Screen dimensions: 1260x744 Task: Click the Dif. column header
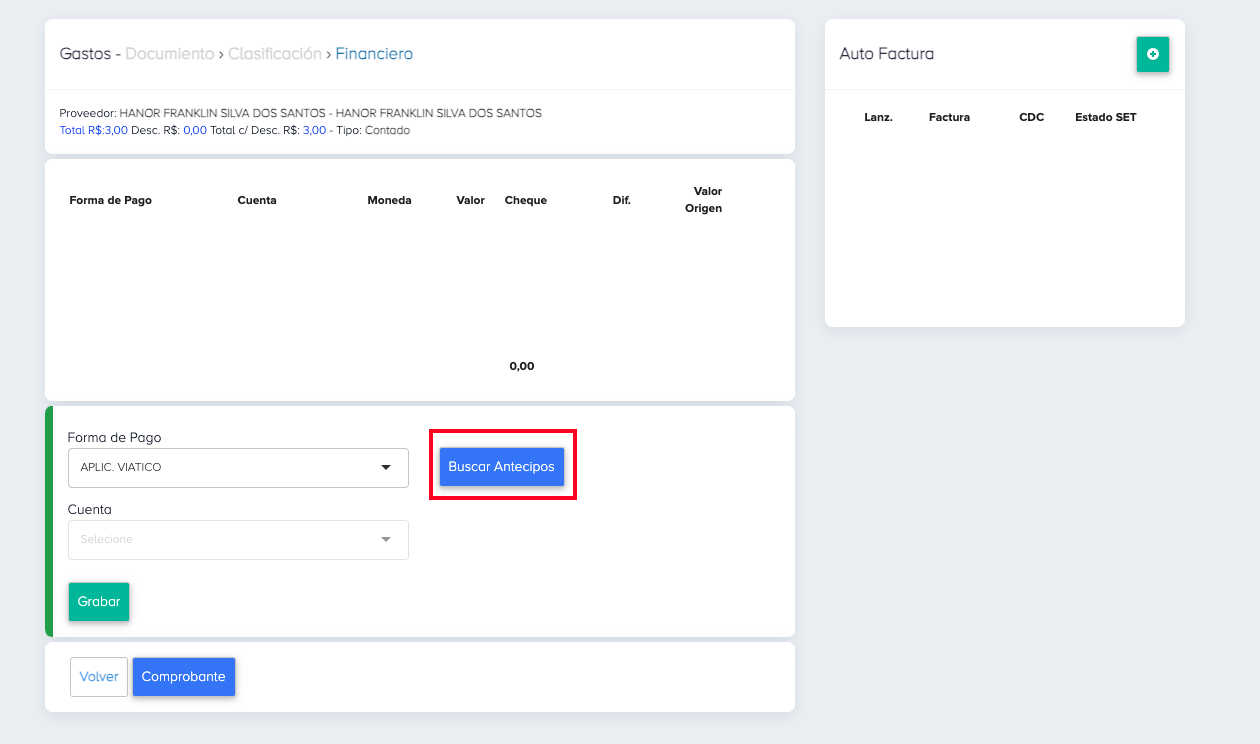pyautogui.click(x=621, y=200)
